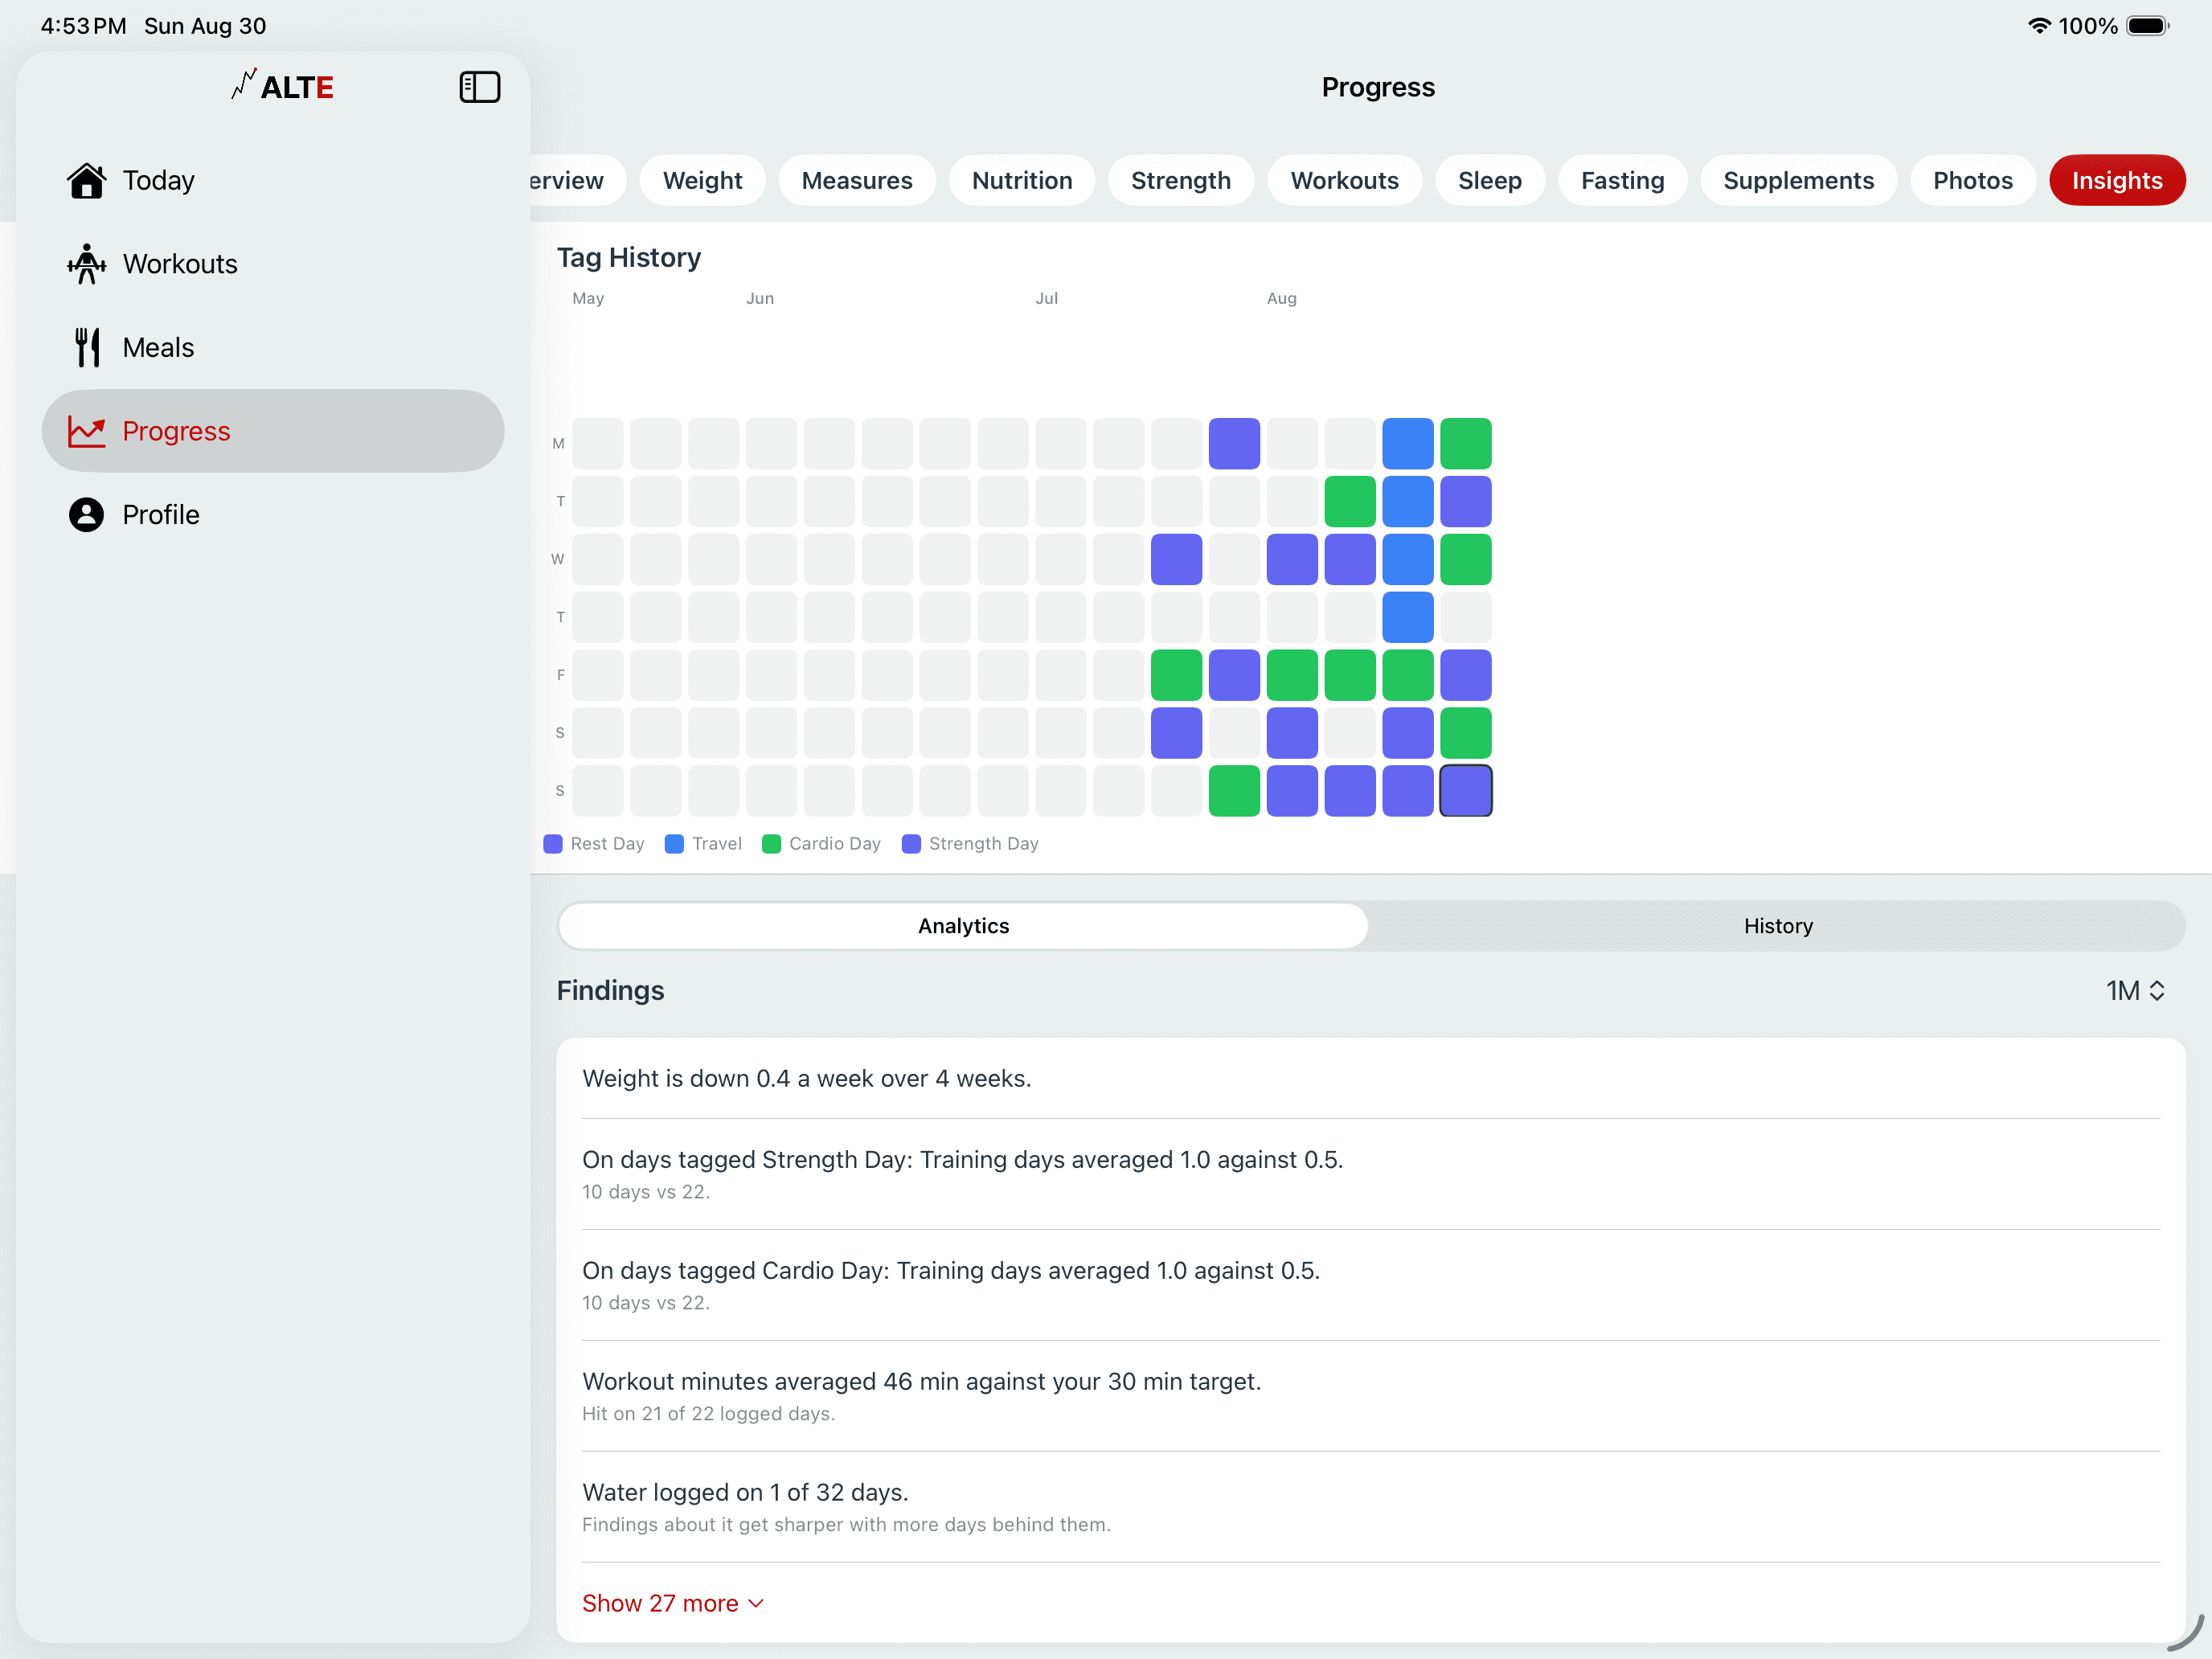Go to Meals in sidebar
This screenshot has height=1659, width=2212.
click(273, 348)
